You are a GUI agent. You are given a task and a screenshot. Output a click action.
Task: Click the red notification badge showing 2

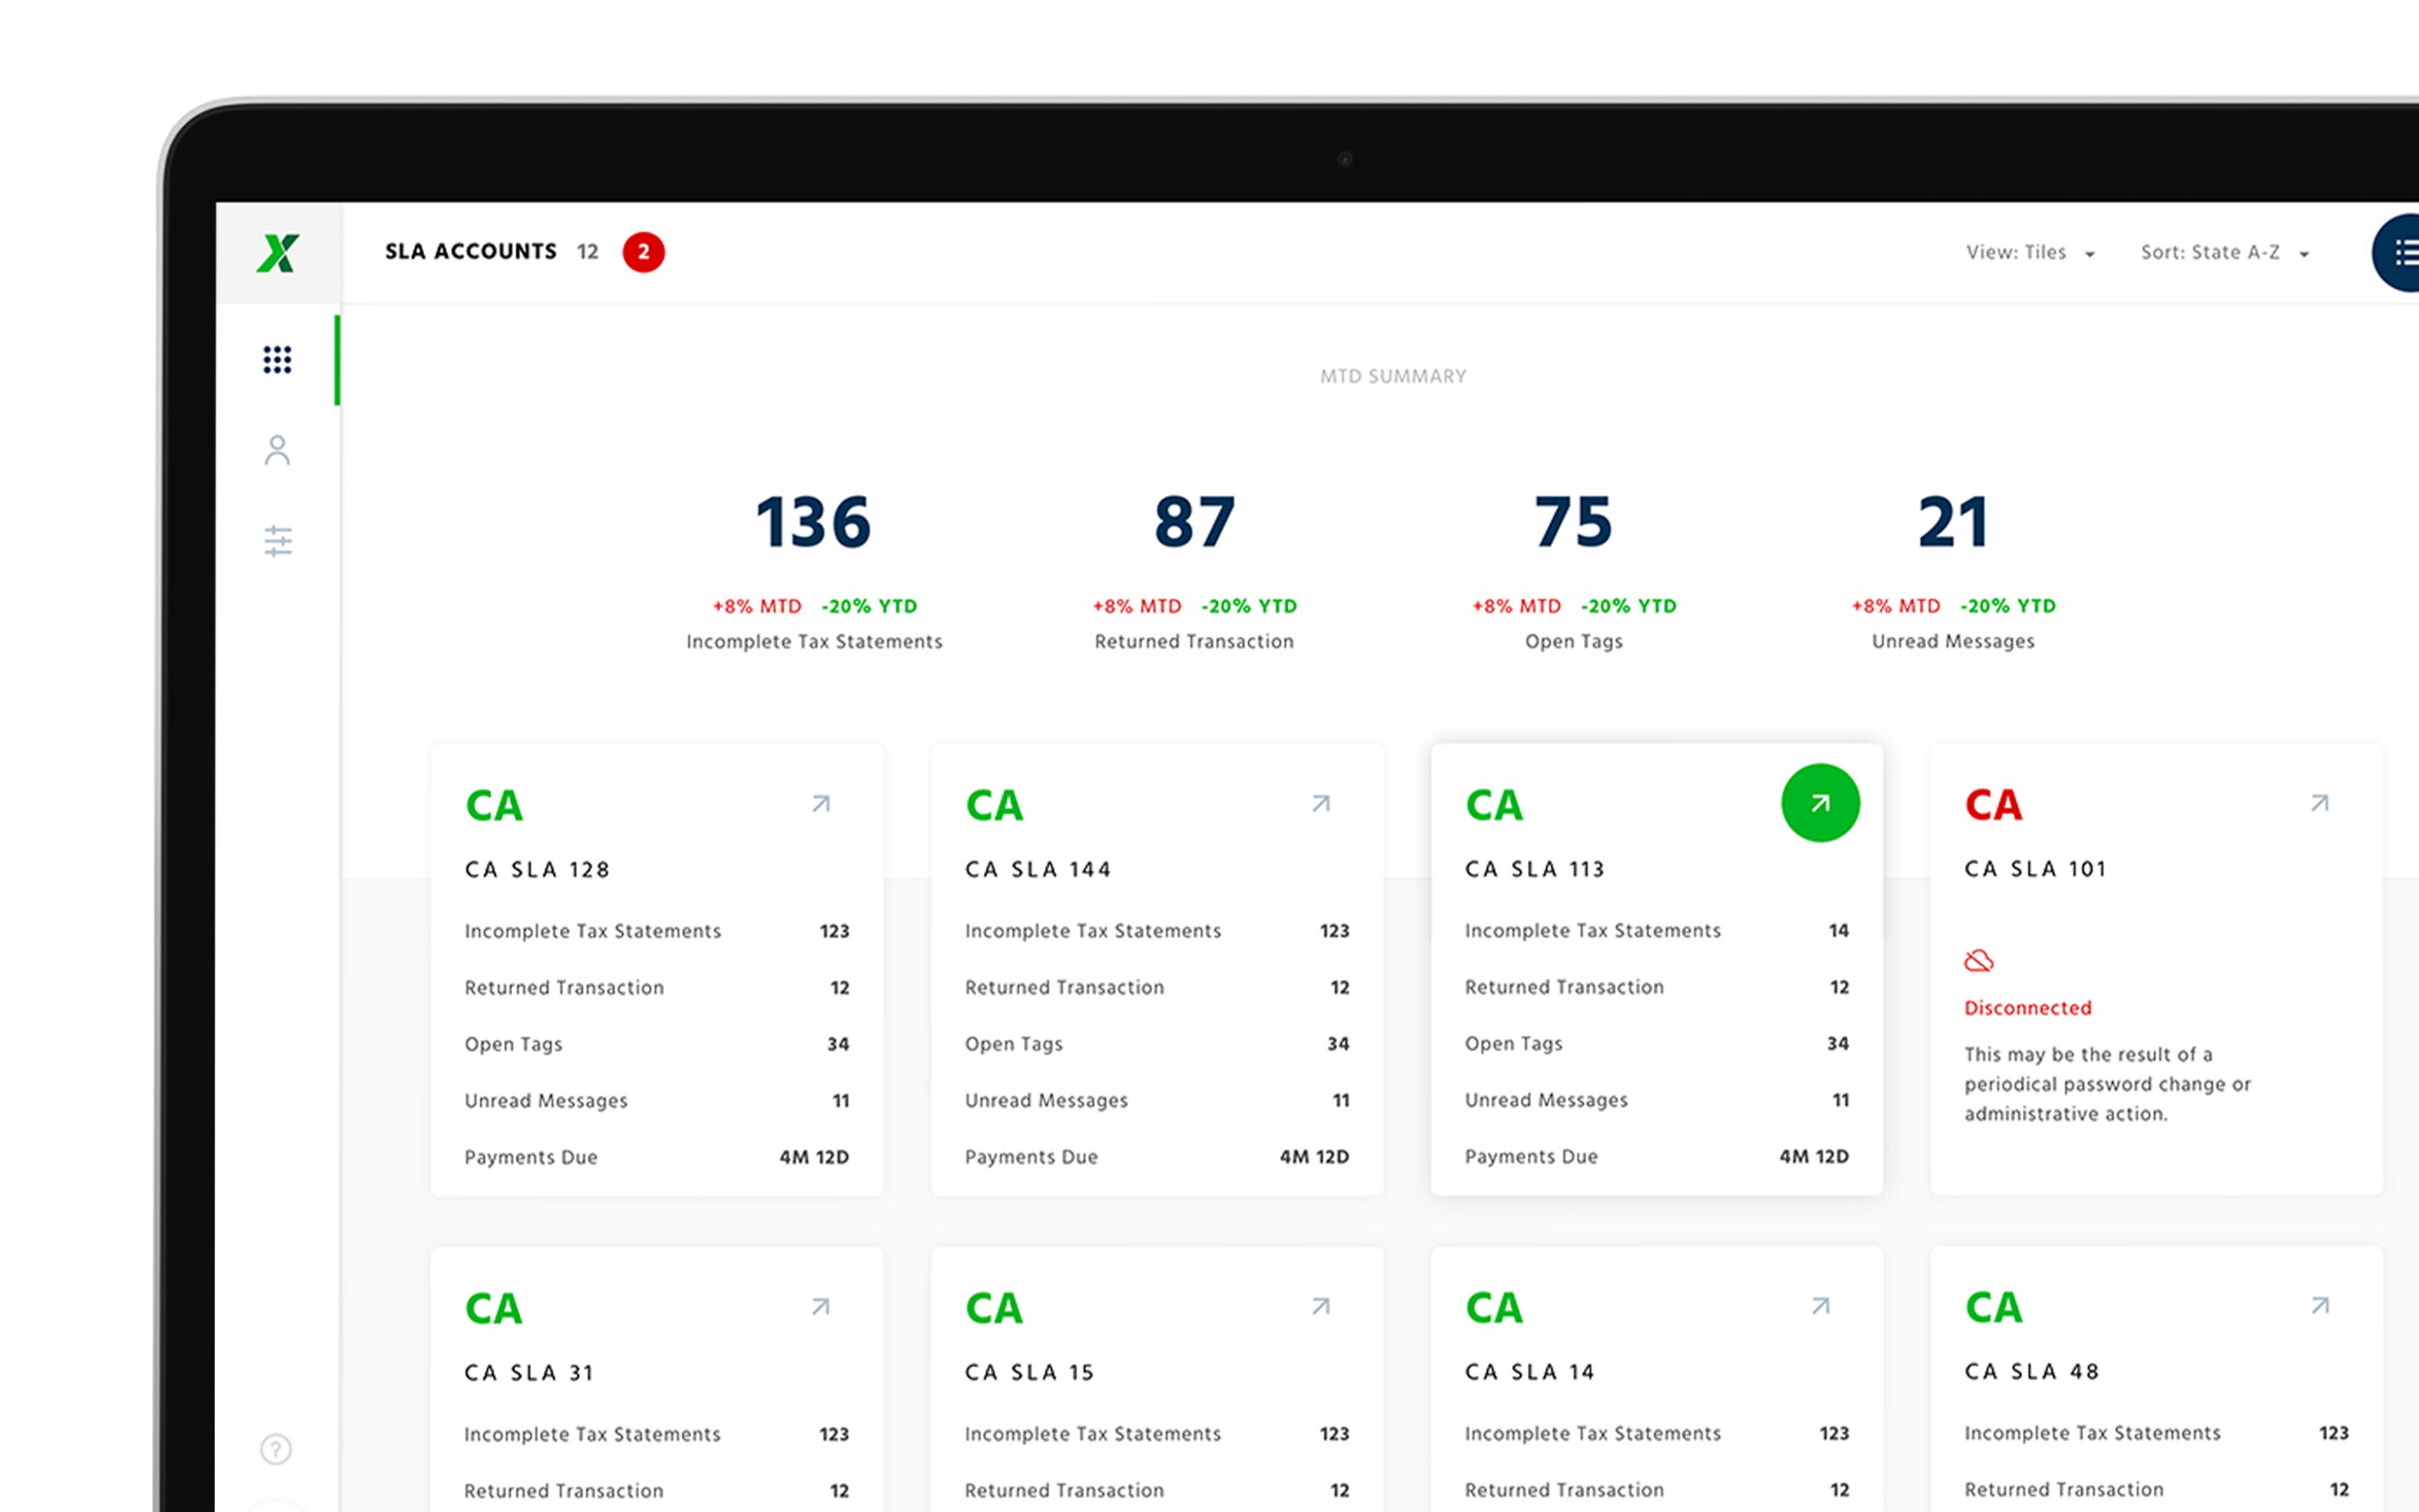pyautogui.click(x=643, y=252)
